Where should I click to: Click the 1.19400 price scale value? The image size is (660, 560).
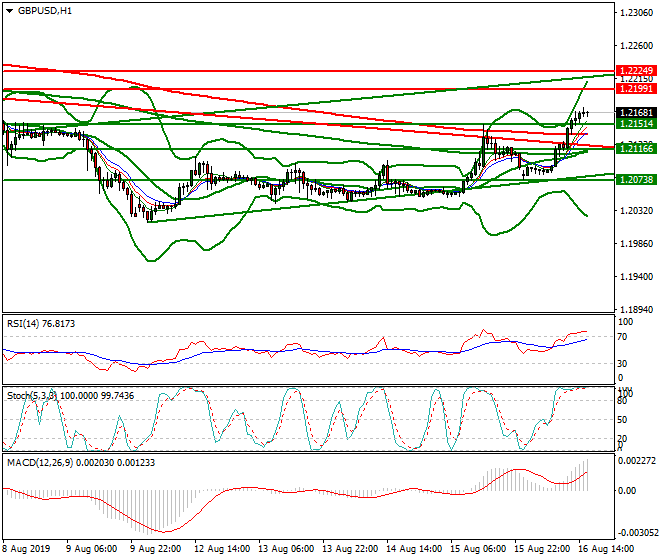click(x=636, y=277)
